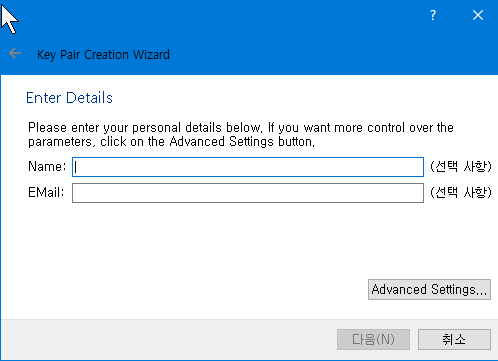Click the Key Pair Creation Wizard title

click(x=103, y=55)
